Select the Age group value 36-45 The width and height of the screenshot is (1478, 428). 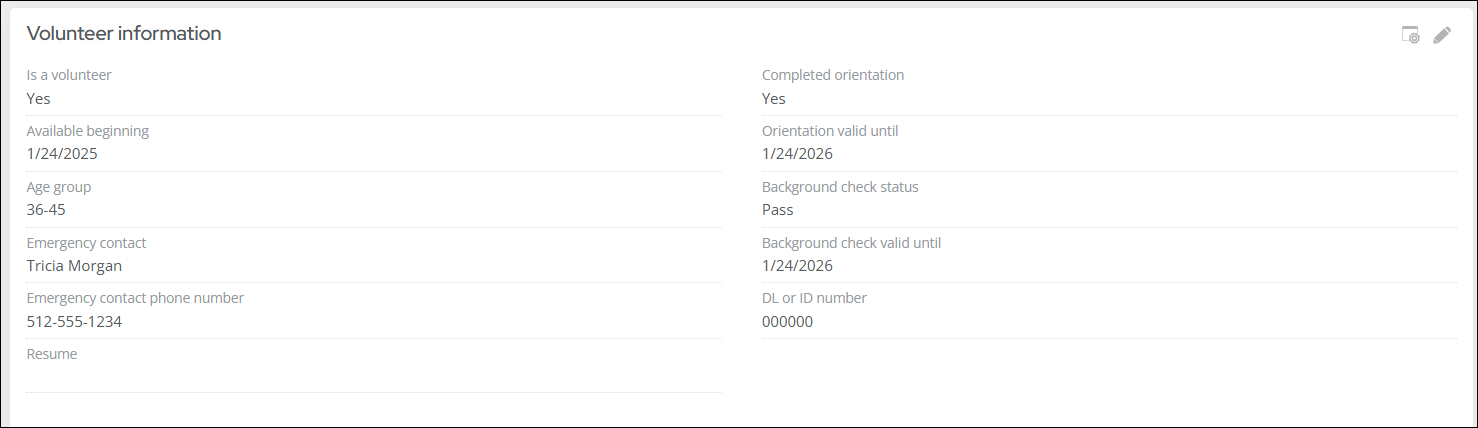pos(46,210)
